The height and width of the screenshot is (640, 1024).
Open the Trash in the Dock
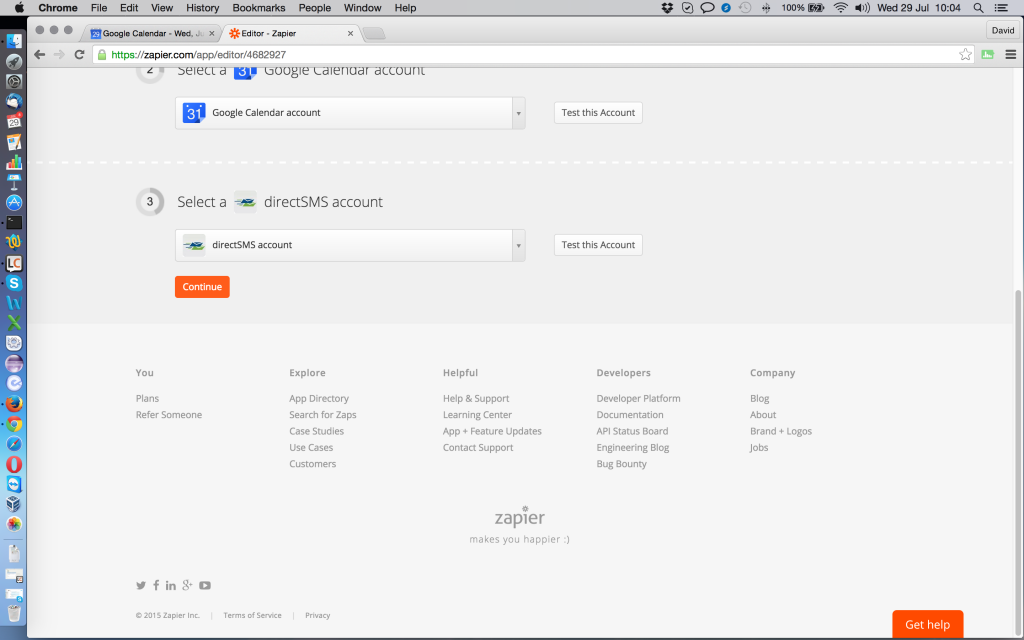[14, 613]
